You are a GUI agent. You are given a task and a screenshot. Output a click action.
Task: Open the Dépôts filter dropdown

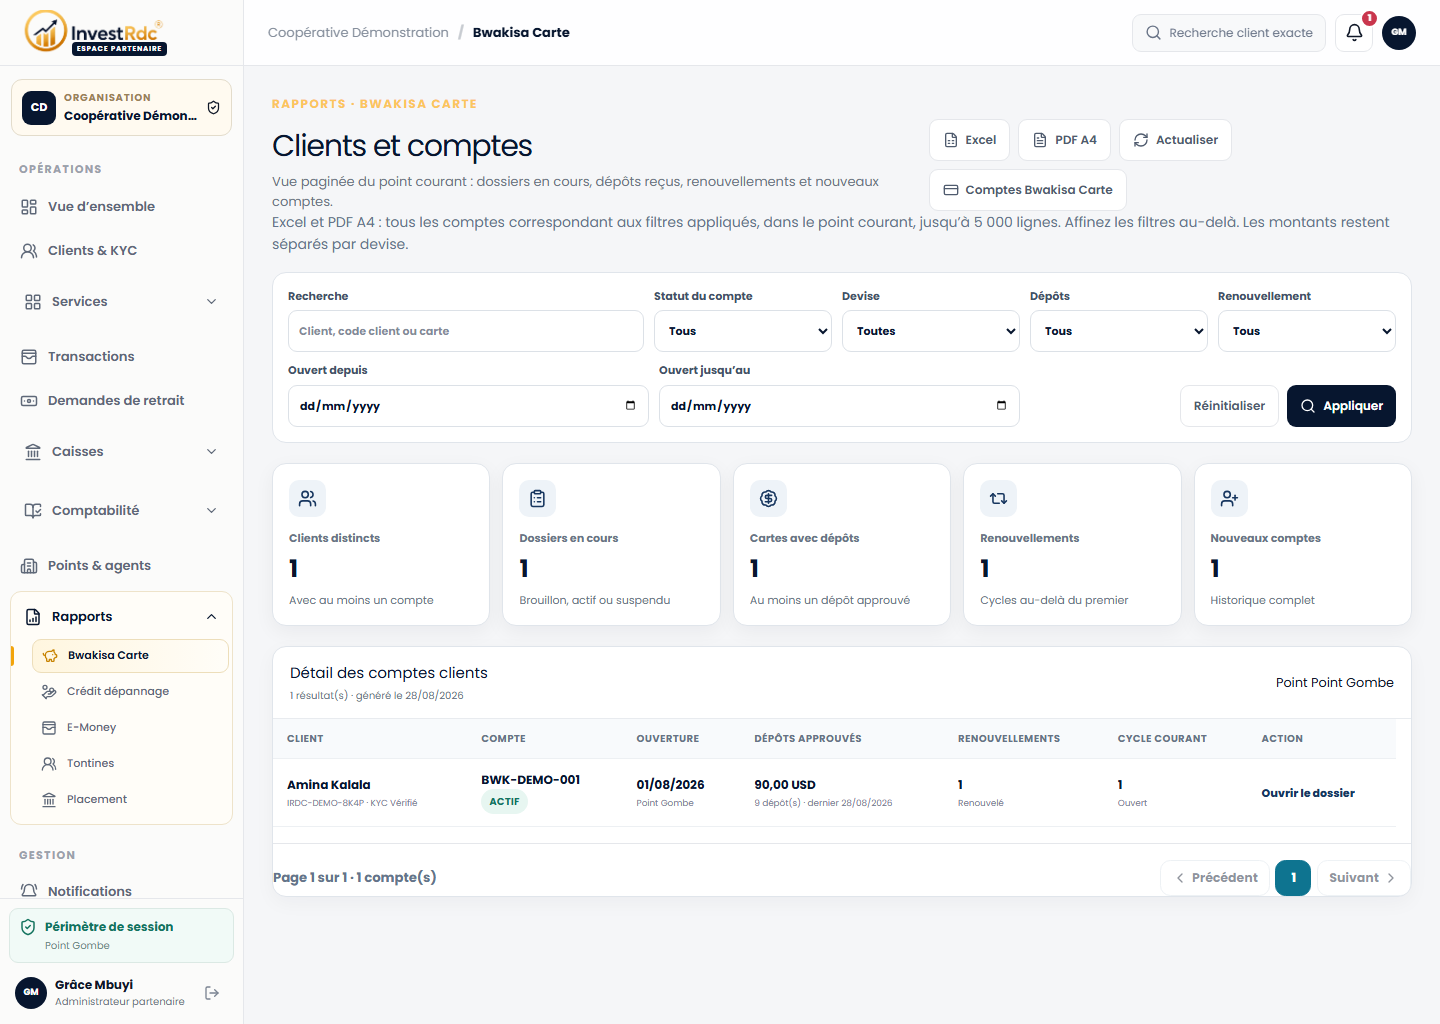point(1119,331)
